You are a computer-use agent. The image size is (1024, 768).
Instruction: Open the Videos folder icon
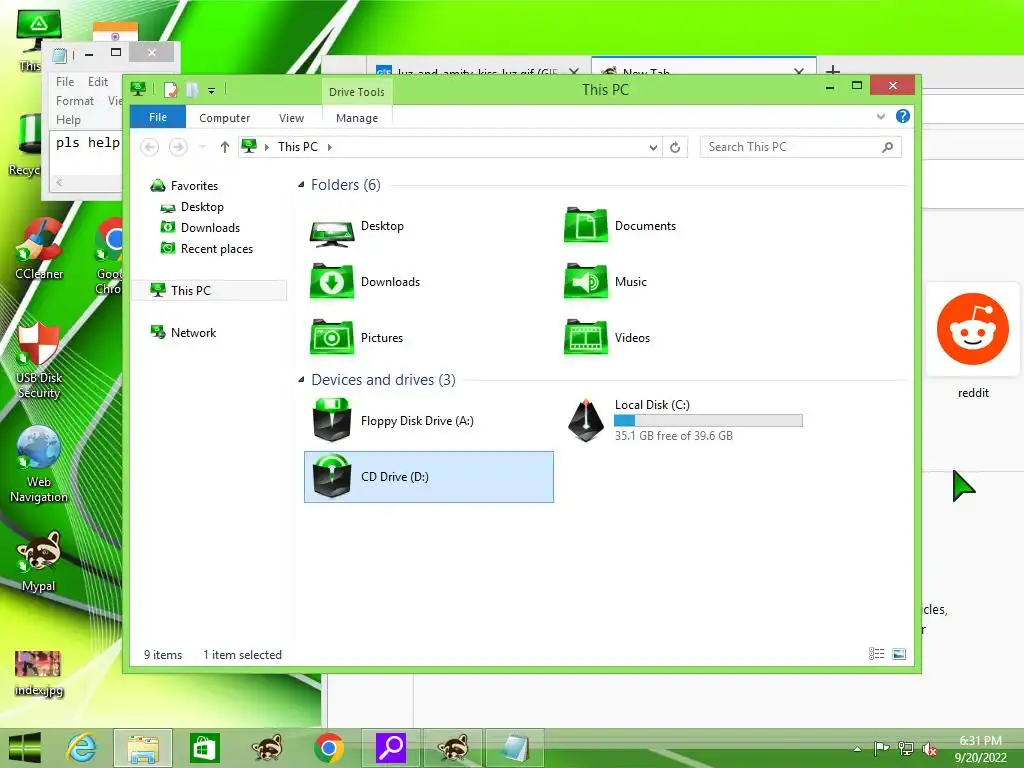point(586,337)
